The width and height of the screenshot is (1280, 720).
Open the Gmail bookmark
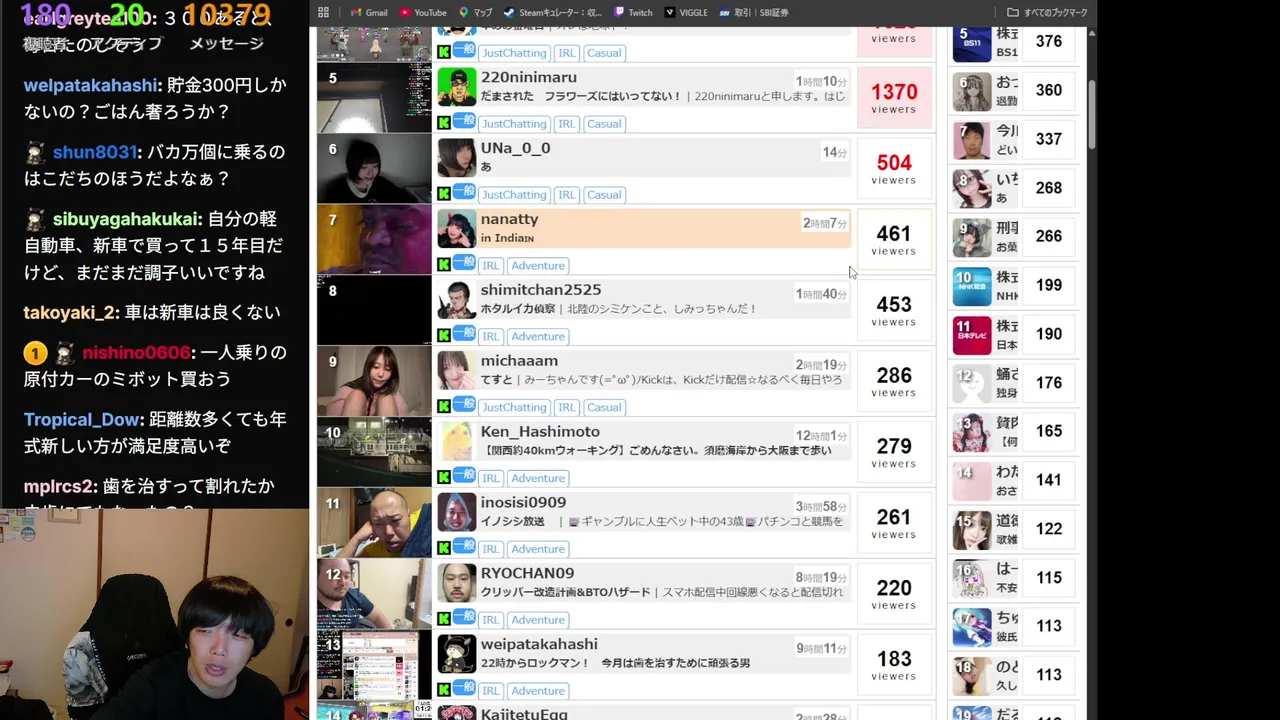click(369, 12)
